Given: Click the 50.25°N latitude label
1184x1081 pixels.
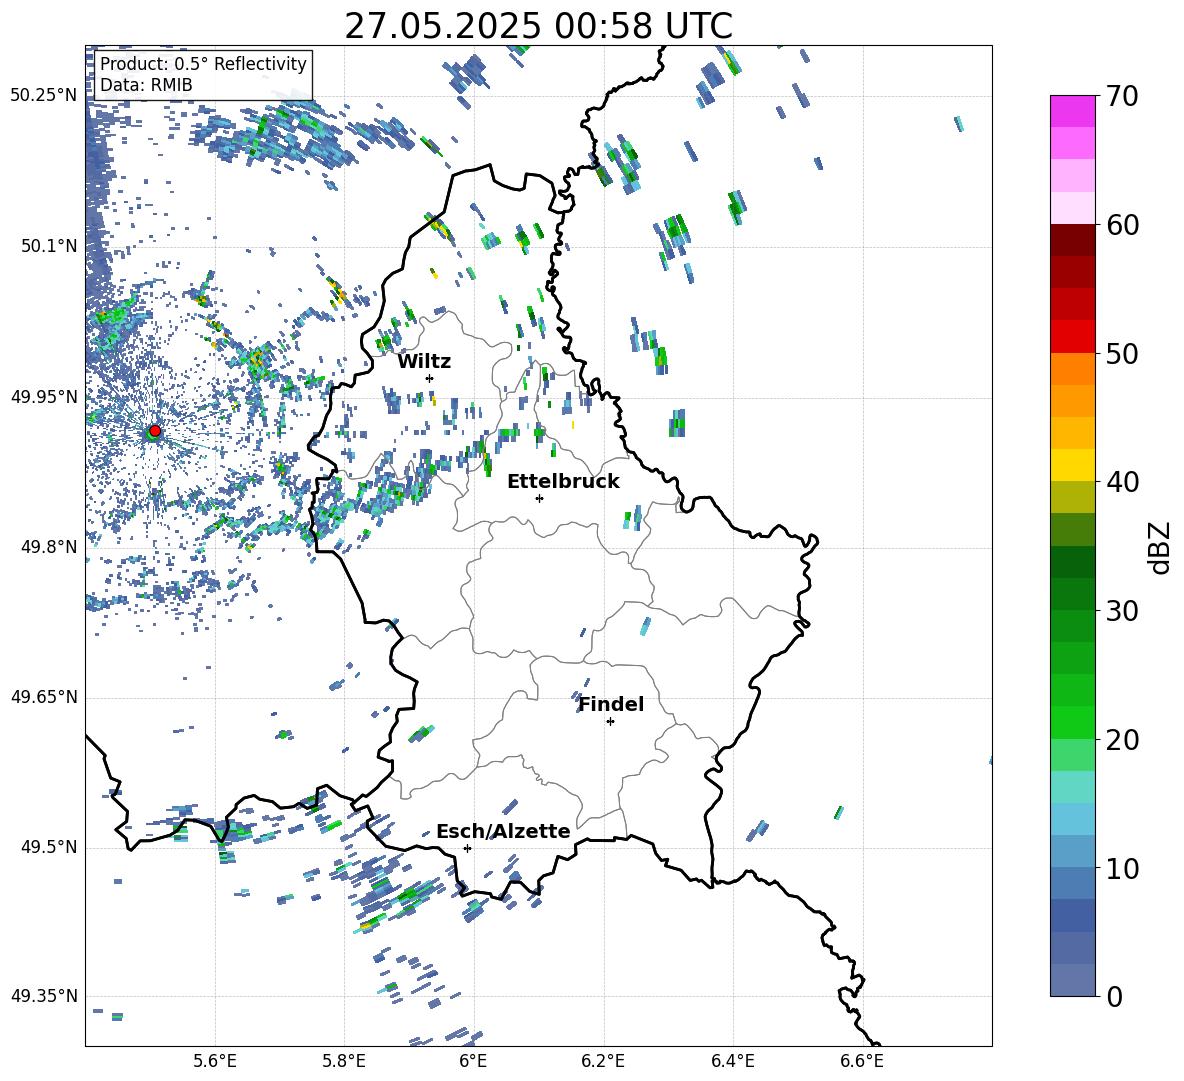Looking at the screenshot, I should click(x=44, y=95).
